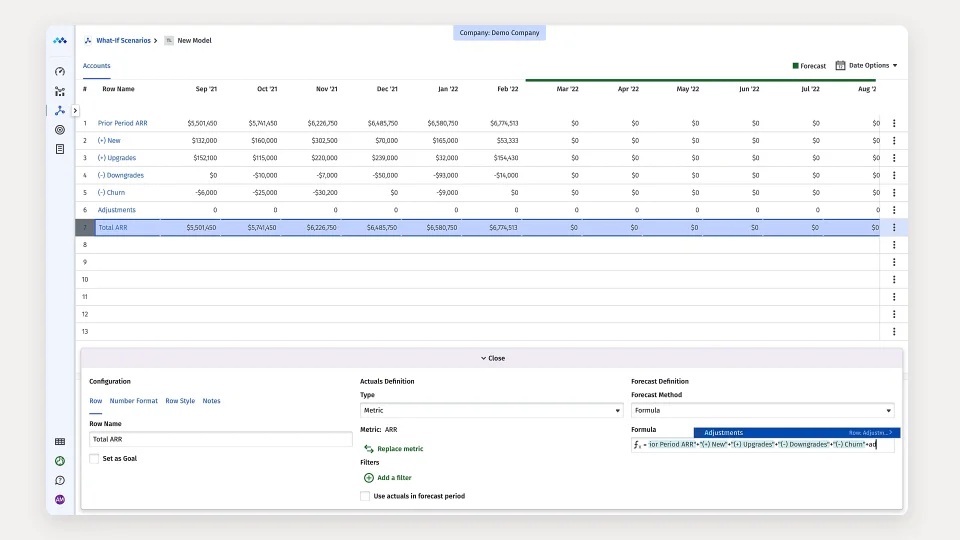Viewport: 960px width, 540px height.
Task: Click the table grid icon in sidebar
Action: (x=60, y=441)
